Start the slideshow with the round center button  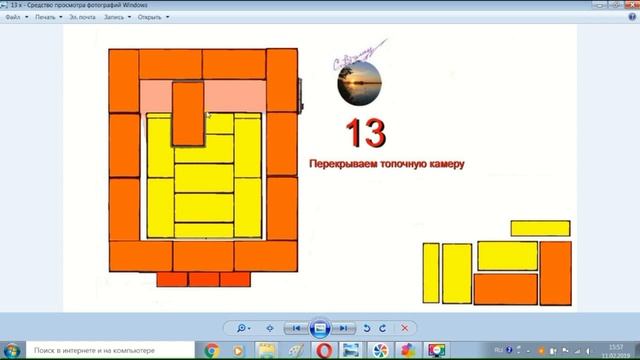[320, 328]
